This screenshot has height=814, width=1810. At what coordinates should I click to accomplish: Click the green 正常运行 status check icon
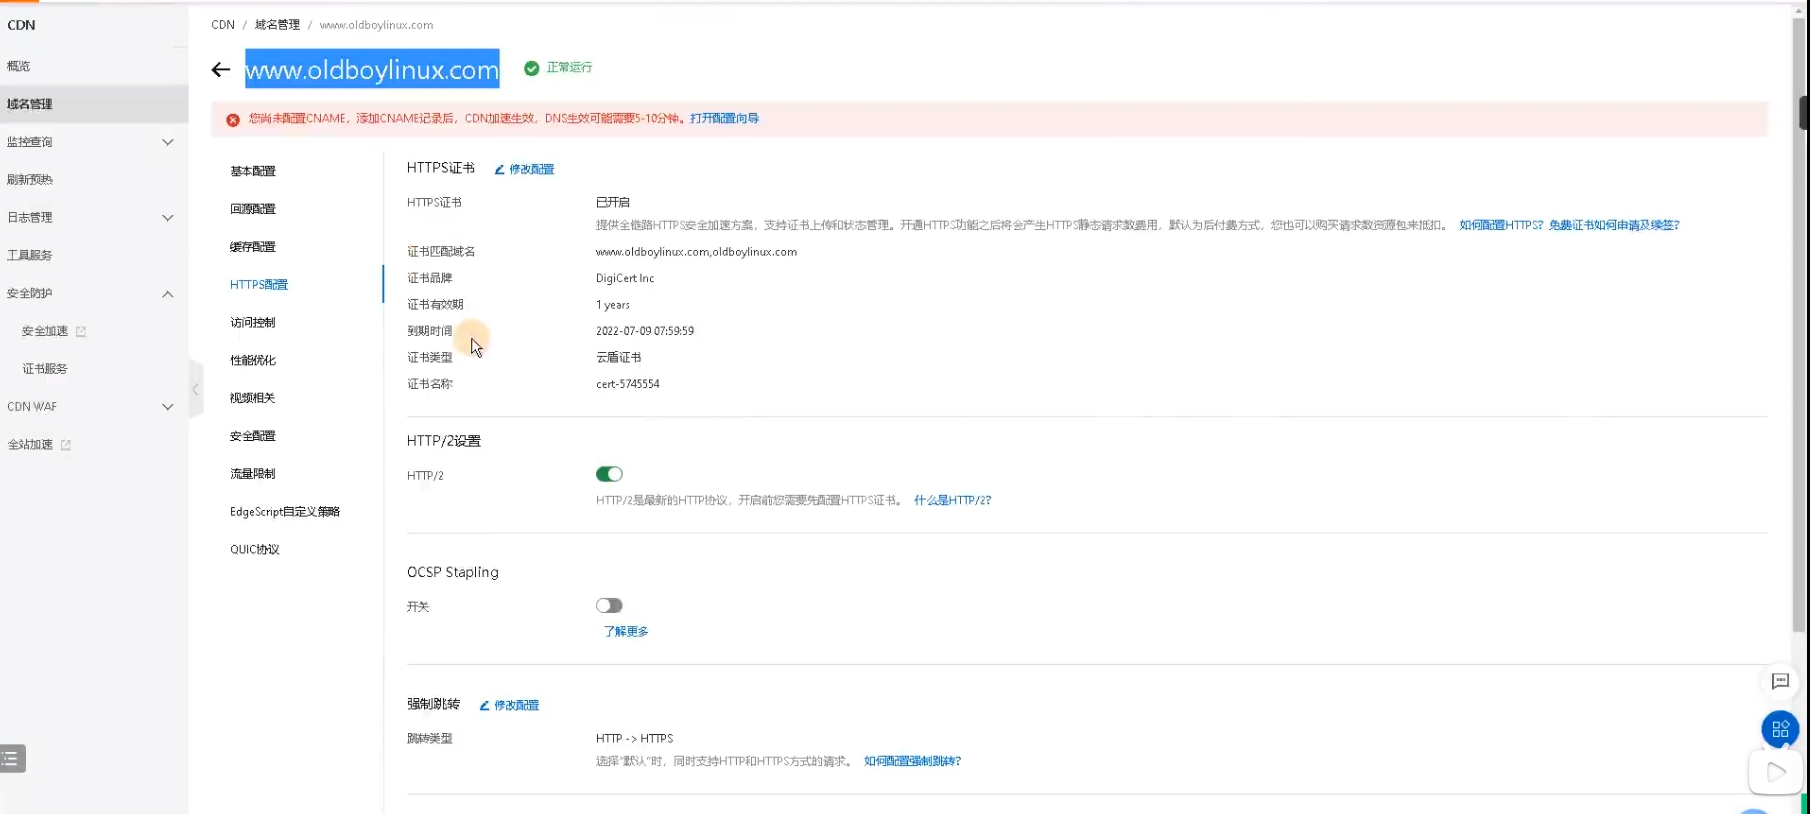tap(532, 68)
